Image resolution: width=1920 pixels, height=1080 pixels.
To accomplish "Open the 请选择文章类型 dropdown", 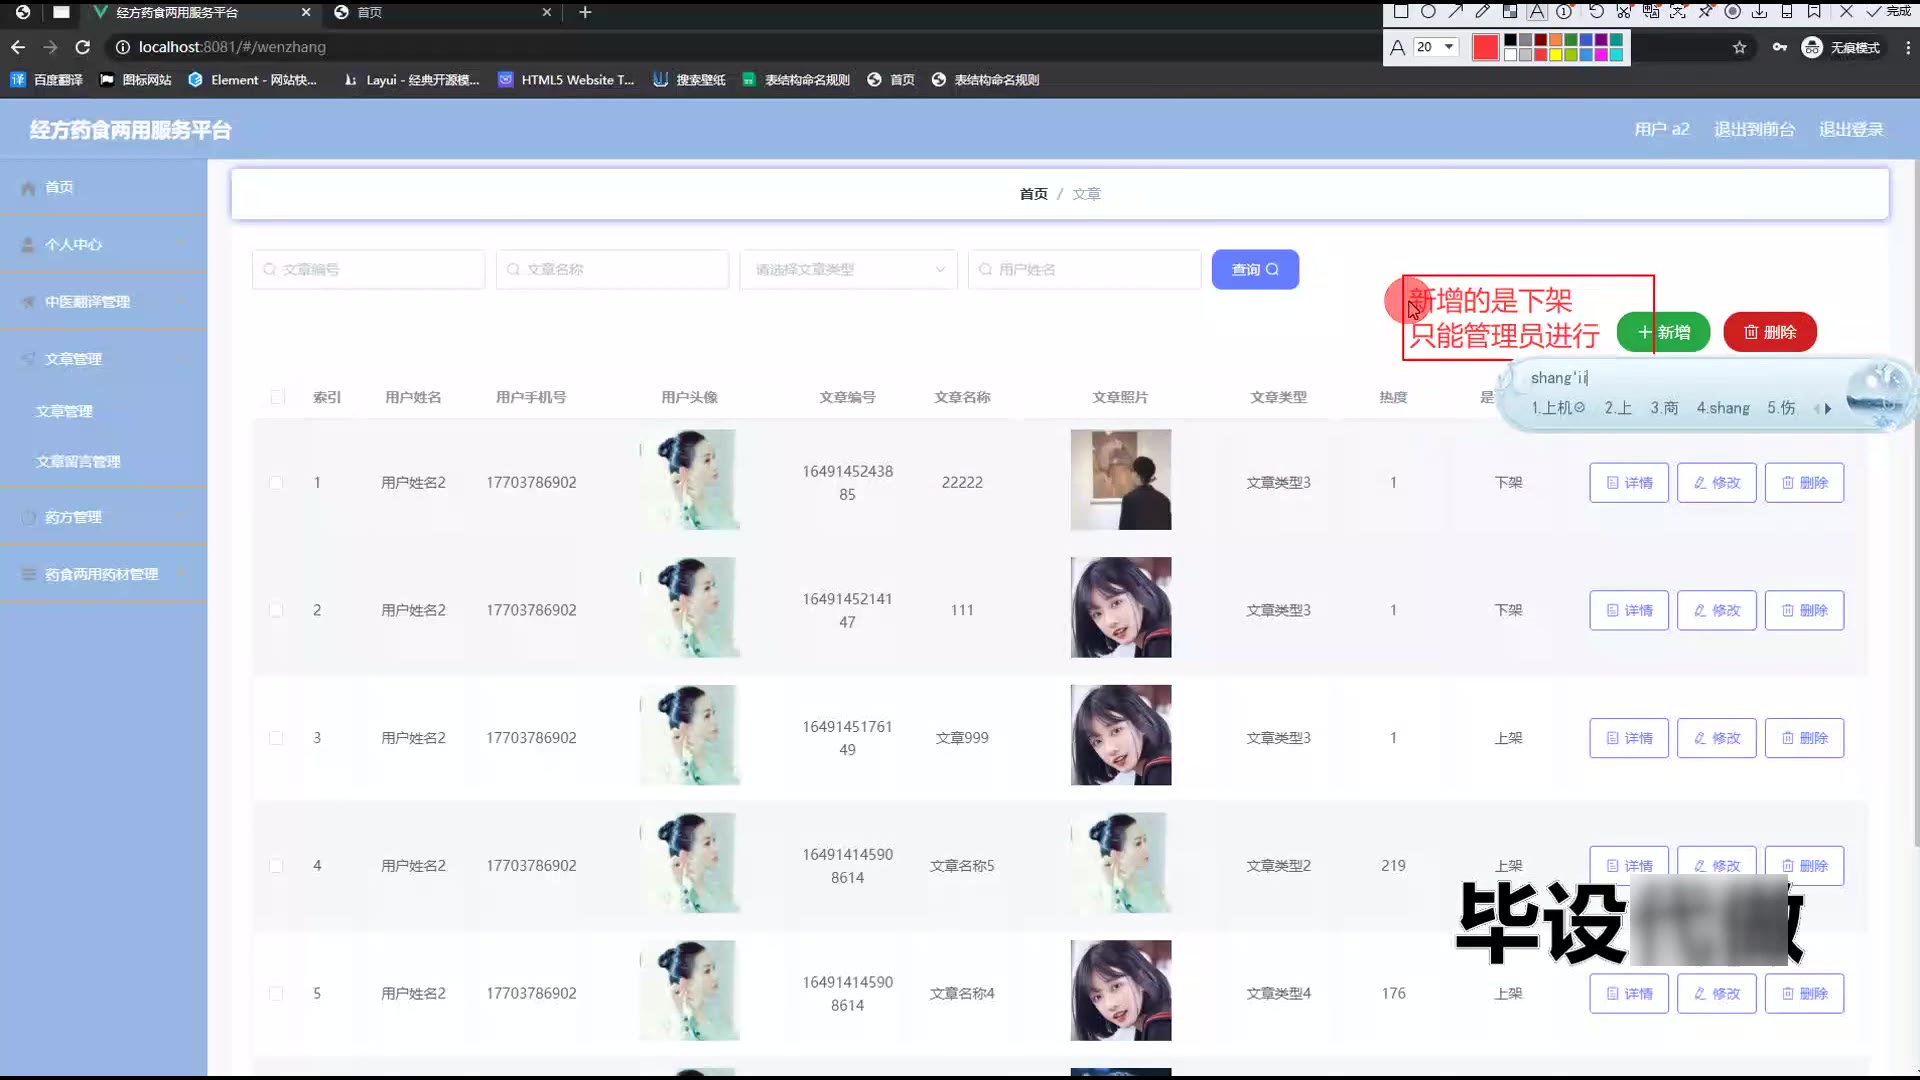I will [849, 269].
